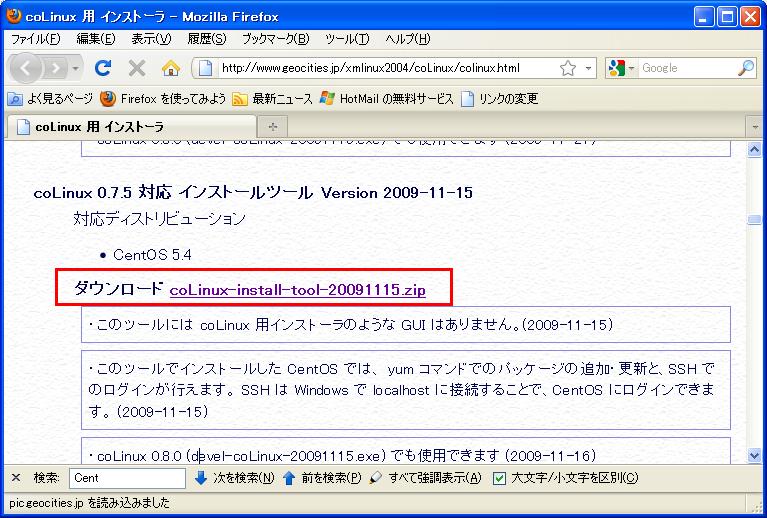This screenshot has height=518, width=767.
Task: Click the Forward navigation arrow
Action: [55, 68]
